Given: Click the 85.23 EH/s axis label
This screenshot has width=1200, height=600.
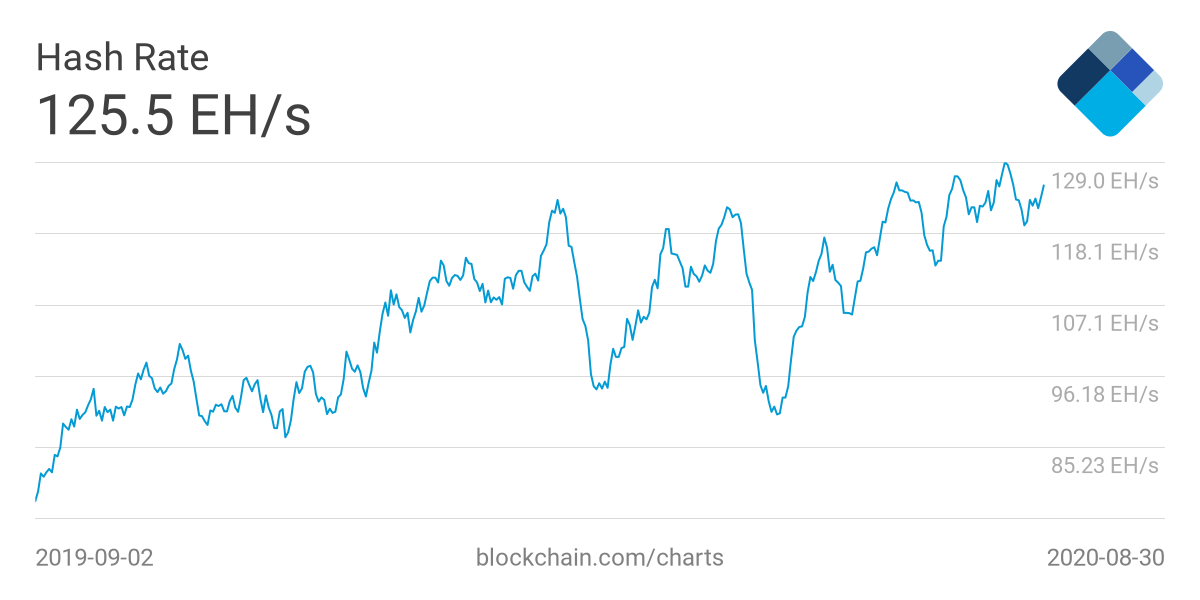Looking at the screenshot, I should (x=1104, y=465).
